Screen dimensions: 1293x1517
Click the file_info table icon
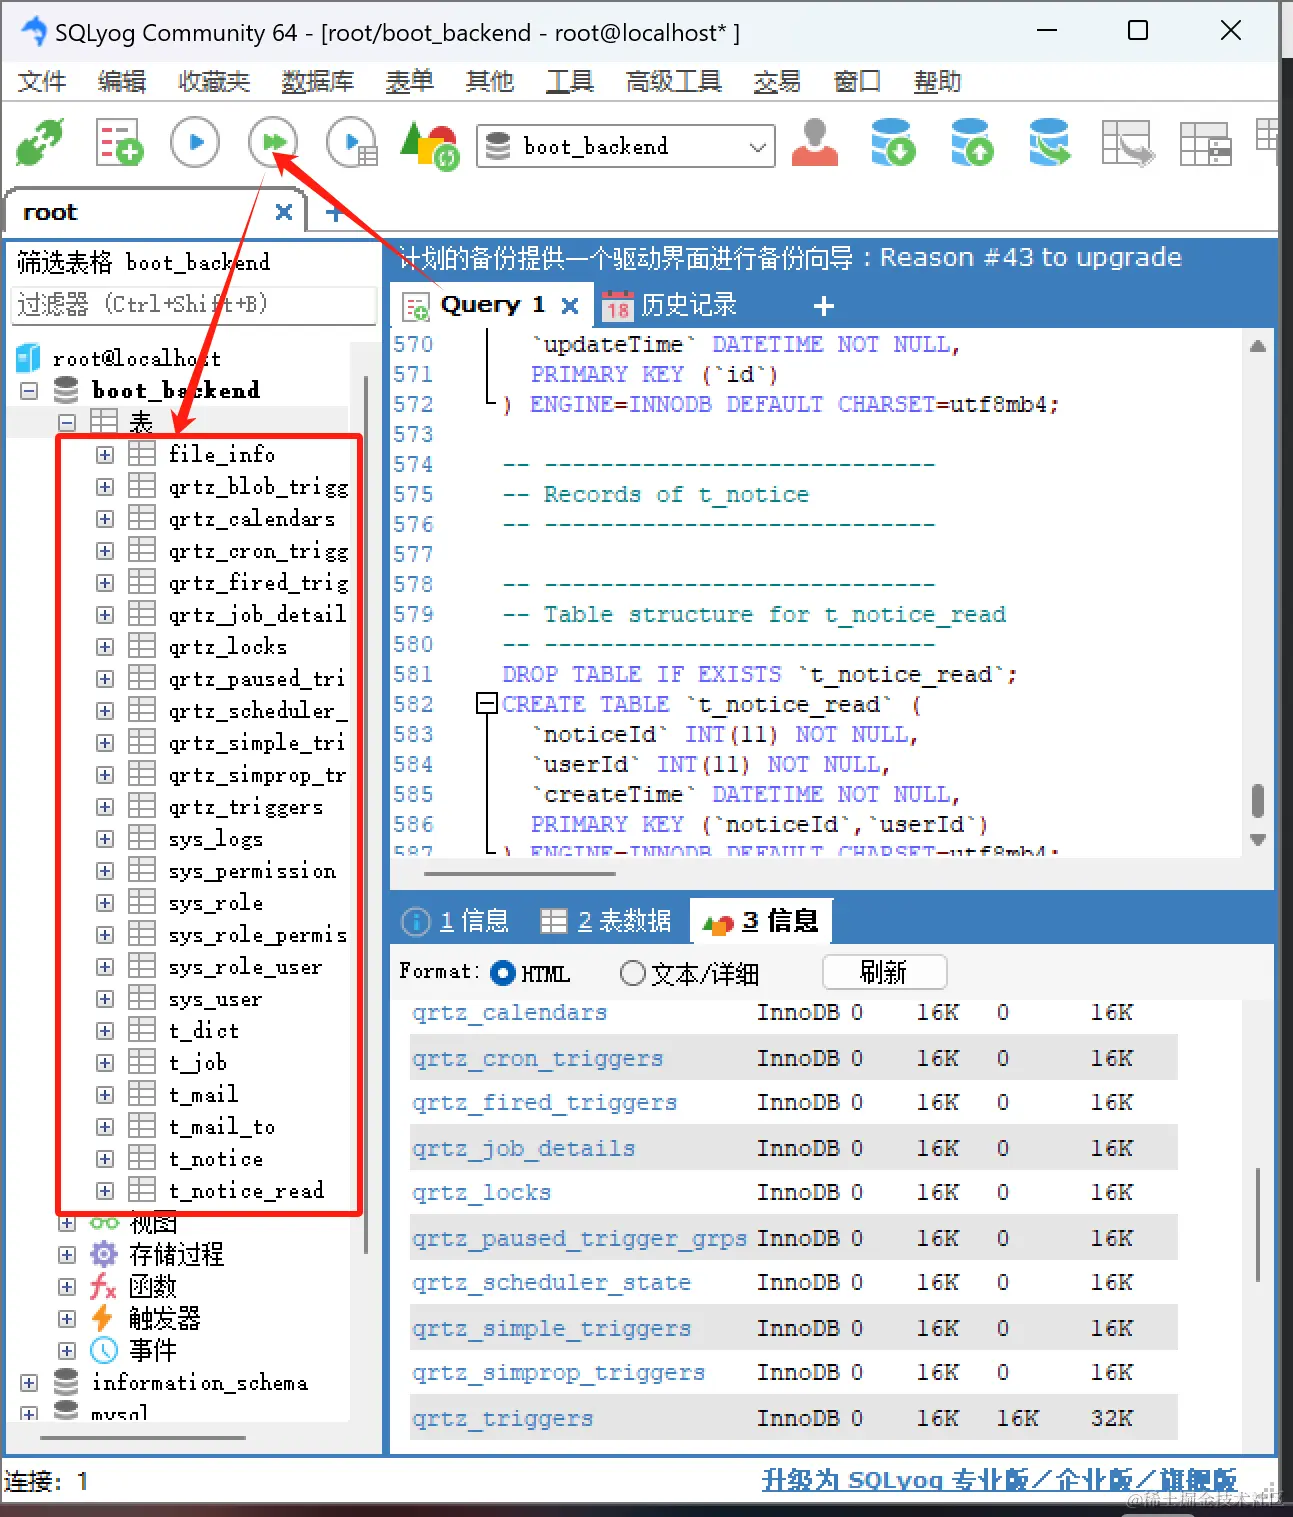(x=142, y=454)
